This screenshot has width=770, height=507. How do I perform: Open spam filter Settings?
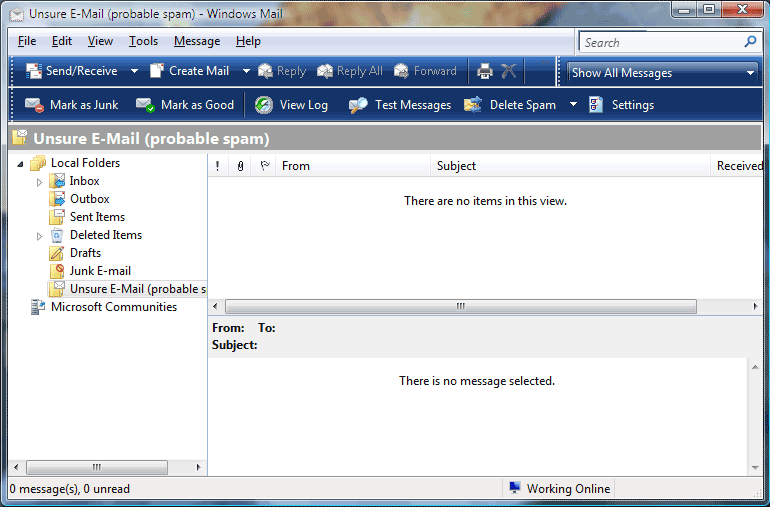[x=622, y=105]
